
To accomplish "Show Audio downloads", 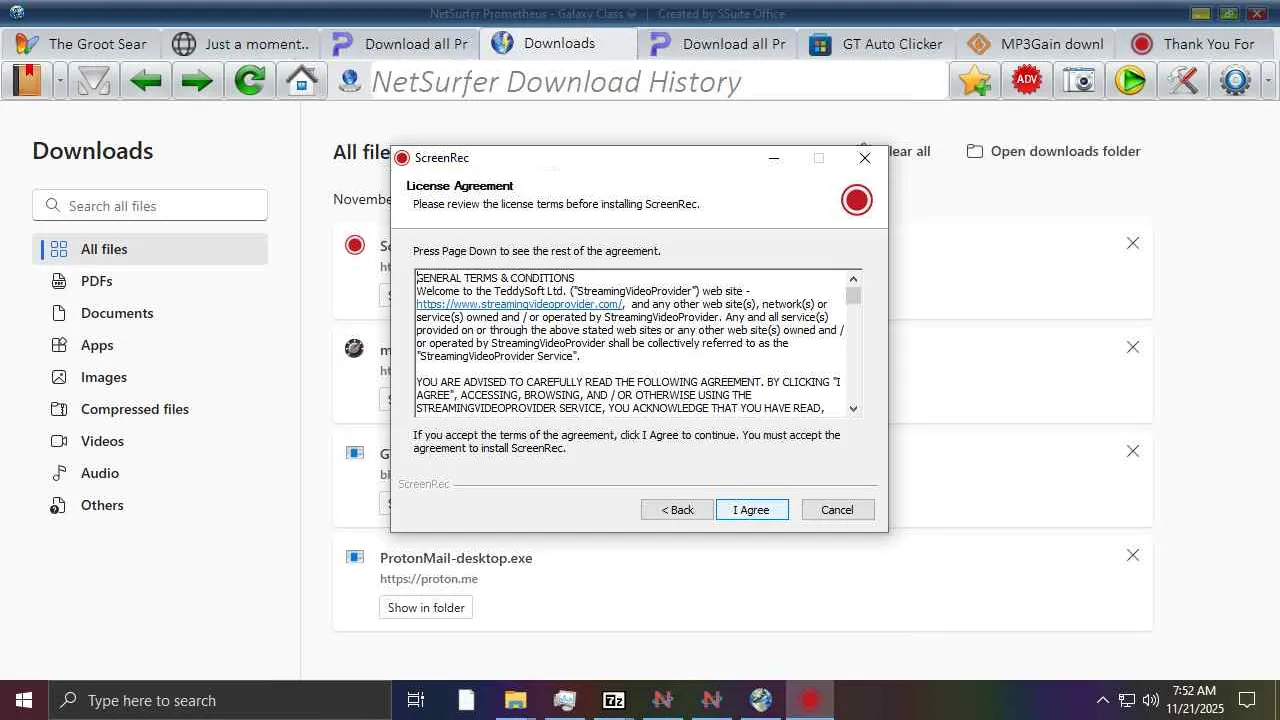I will [x=150, y=473].
